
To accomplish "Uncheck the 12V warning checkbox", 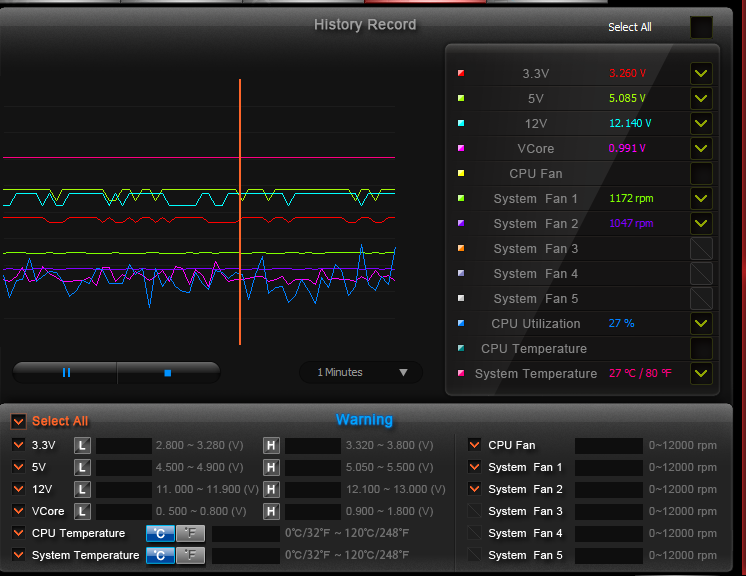I will pos(19,488).
